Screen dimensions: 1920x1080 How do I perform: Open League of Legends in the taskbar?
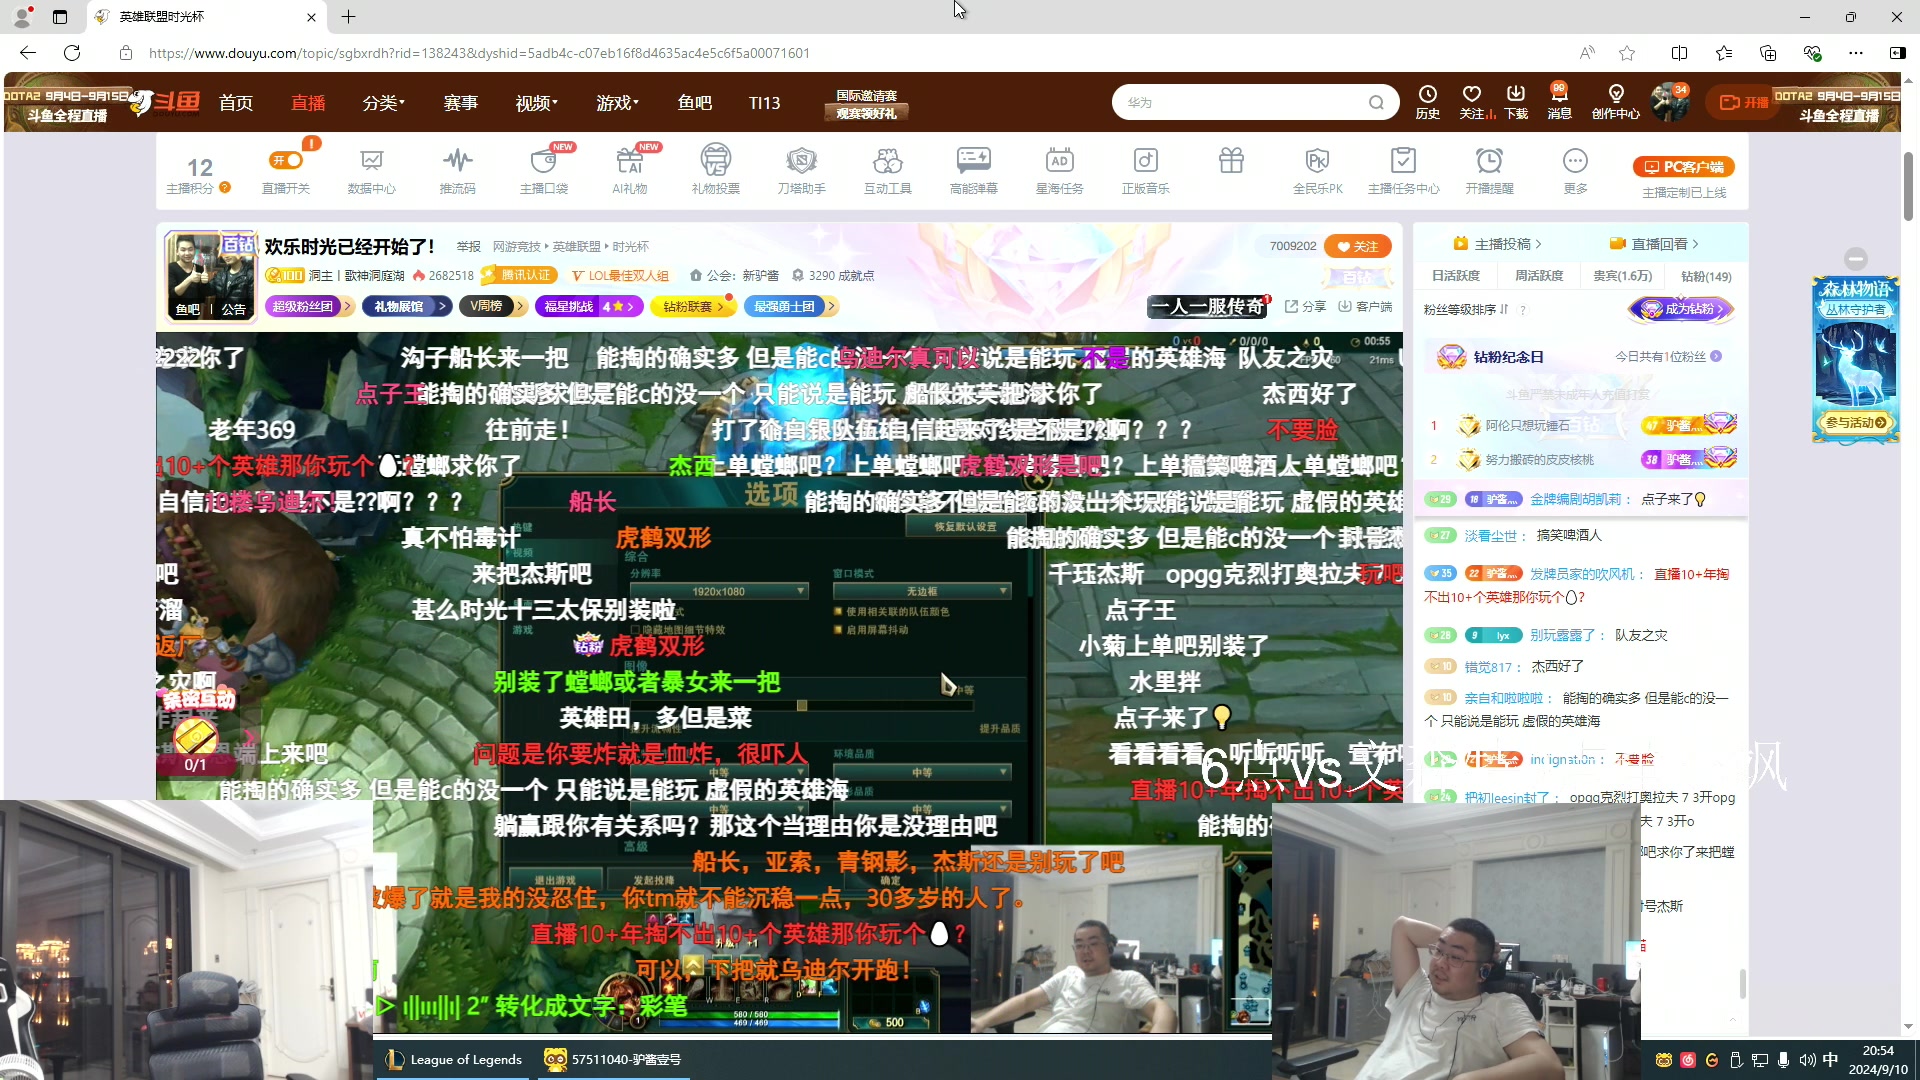(456, 1059)
